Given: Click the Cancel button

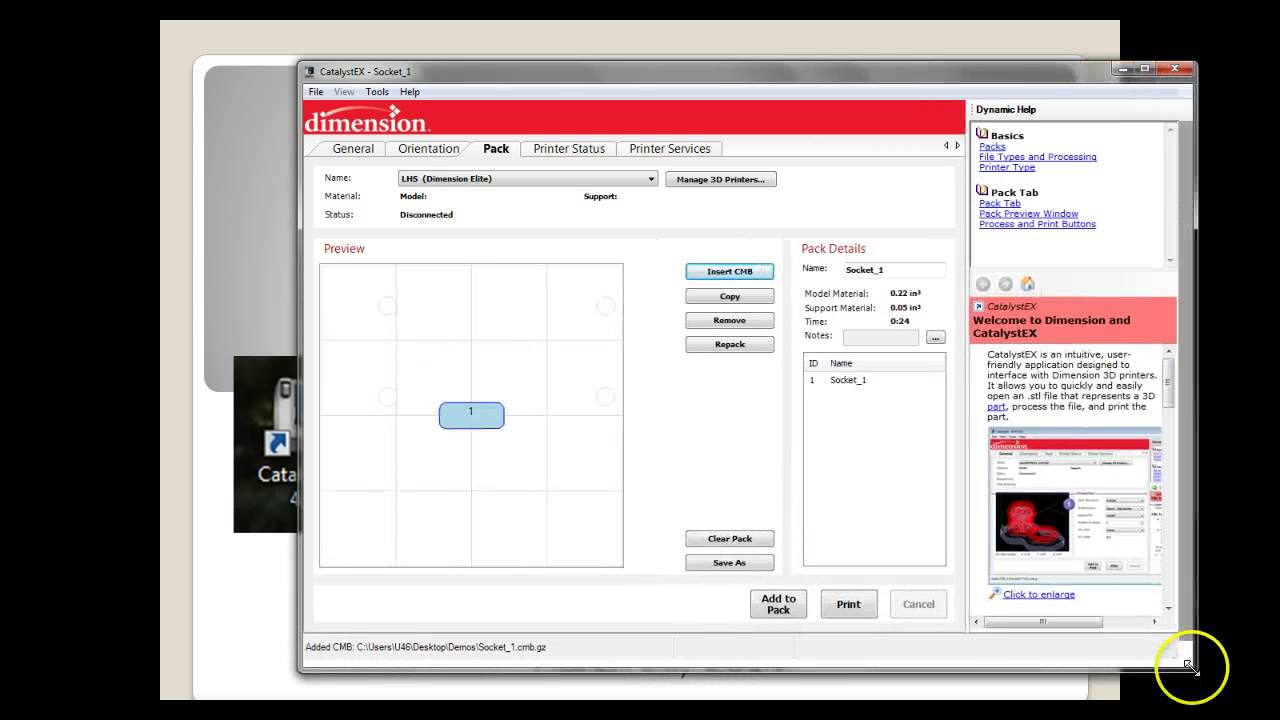Looking at the screenshot, I should click(919, 604).
